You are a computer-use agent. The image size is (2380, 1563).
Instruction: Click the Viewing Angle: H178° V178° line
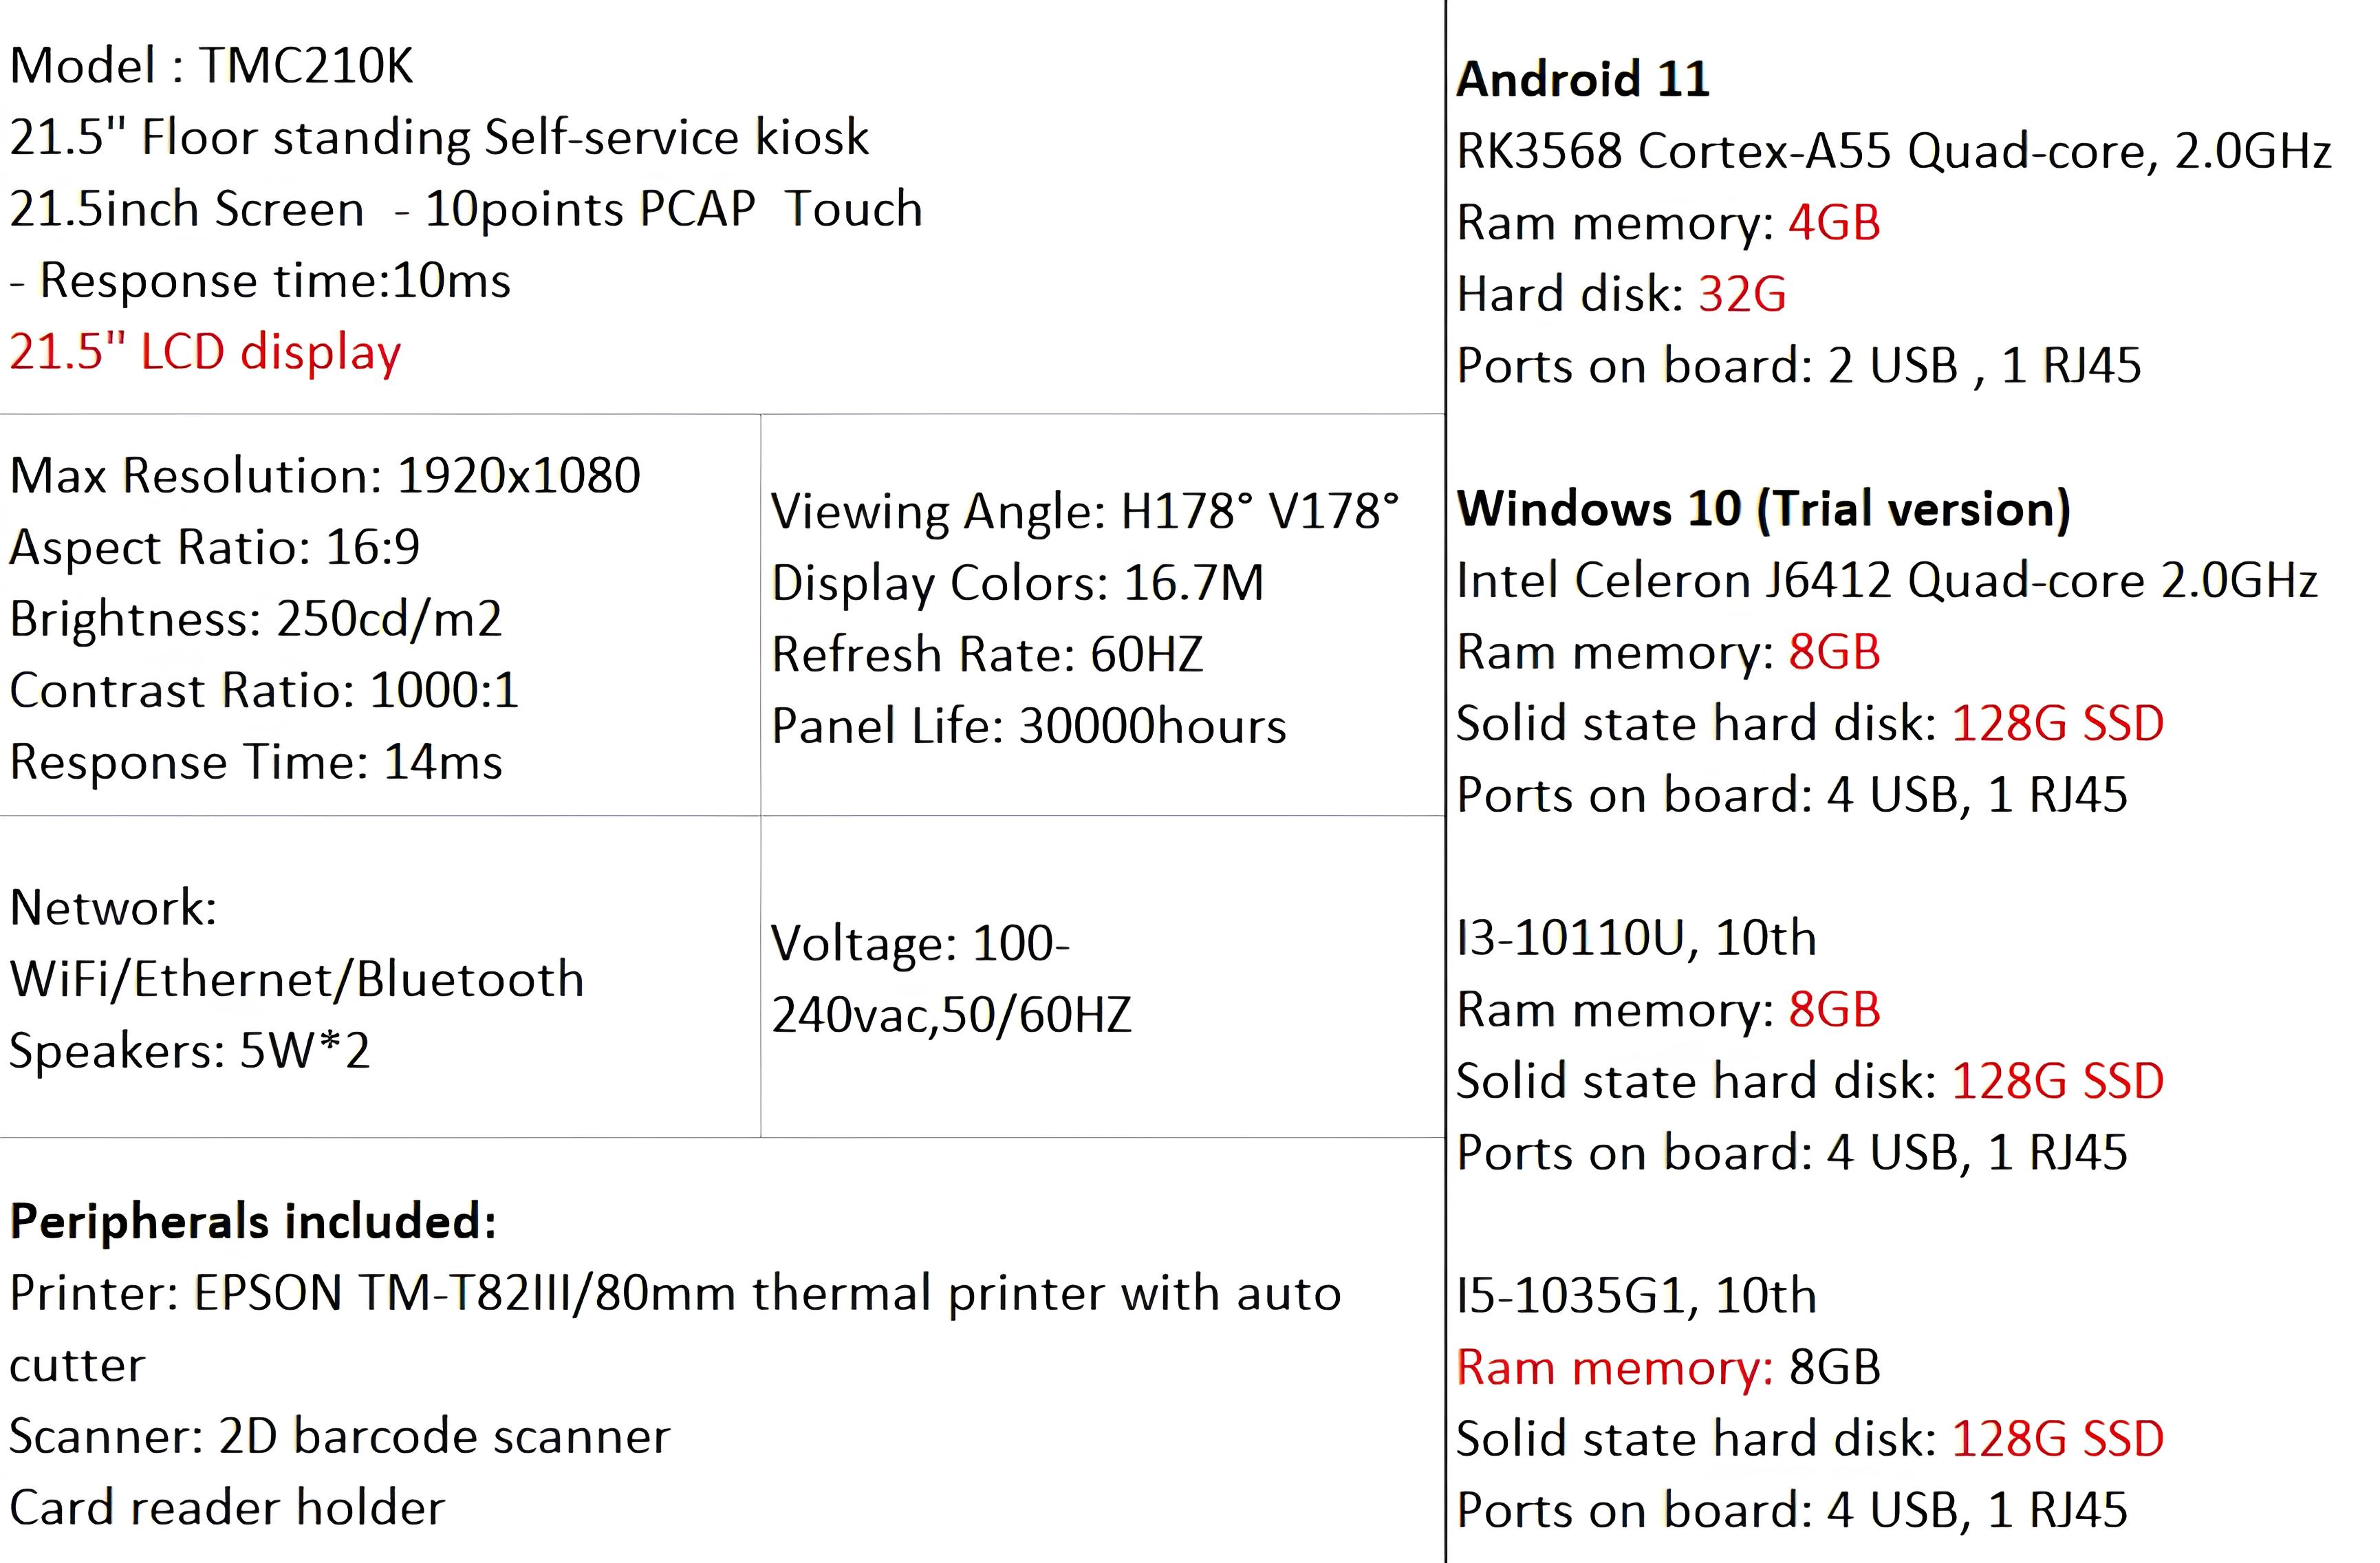1085,512
